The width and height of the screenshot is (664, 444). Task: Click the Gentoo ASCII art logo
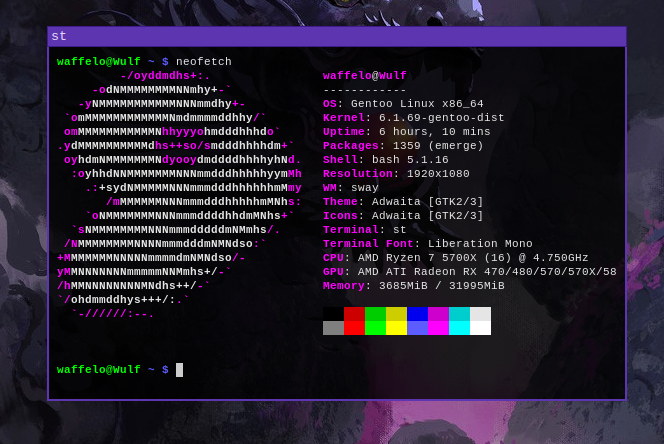pos(180,195)
